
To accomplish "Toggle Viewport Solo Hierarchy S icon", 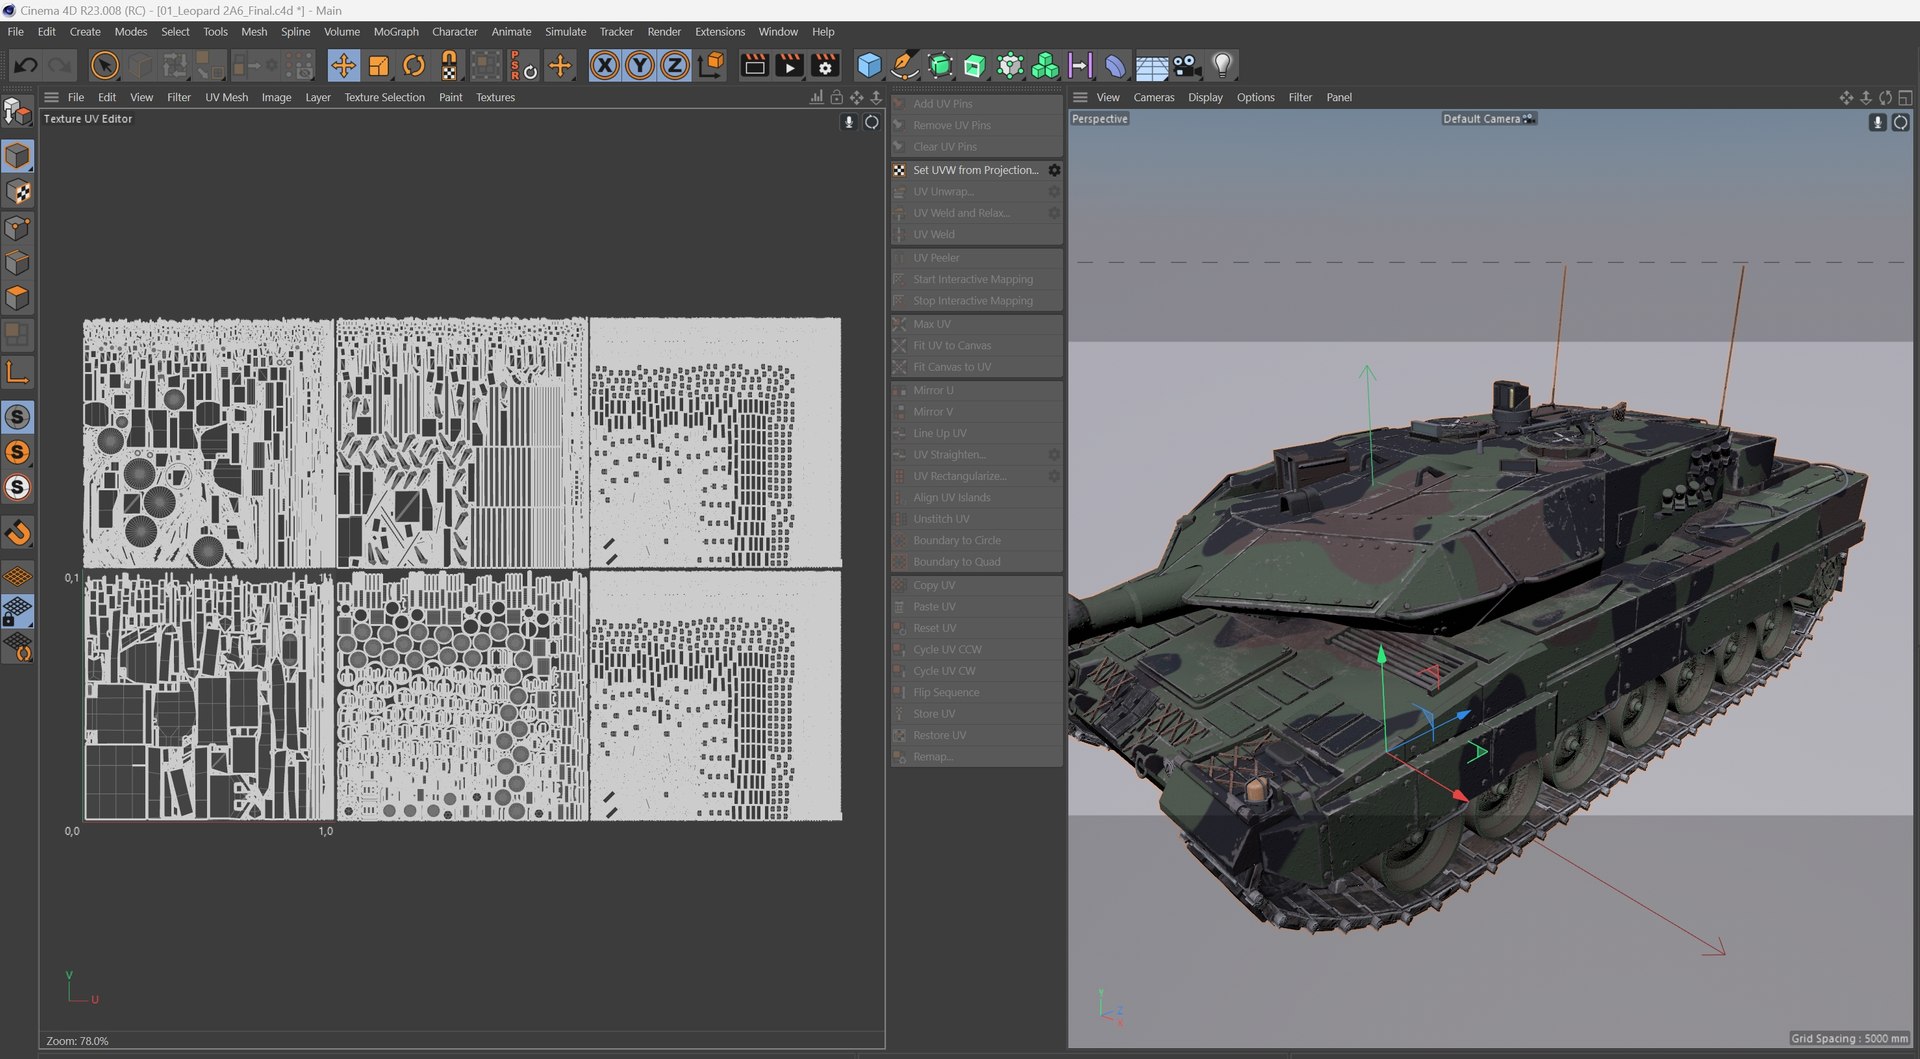I will [x=17, y=487].
